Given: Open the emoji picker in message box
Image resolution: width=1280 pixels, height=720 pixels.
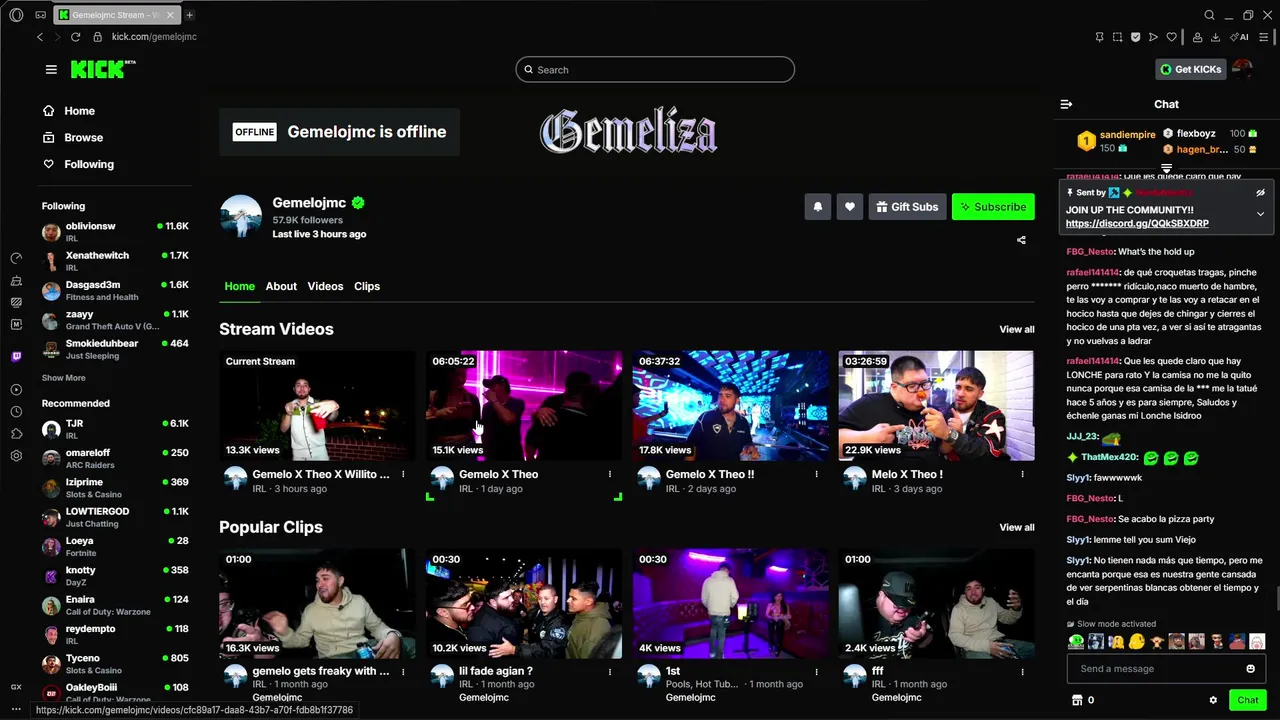Looking at the screenshot, I should (1250, 669).
